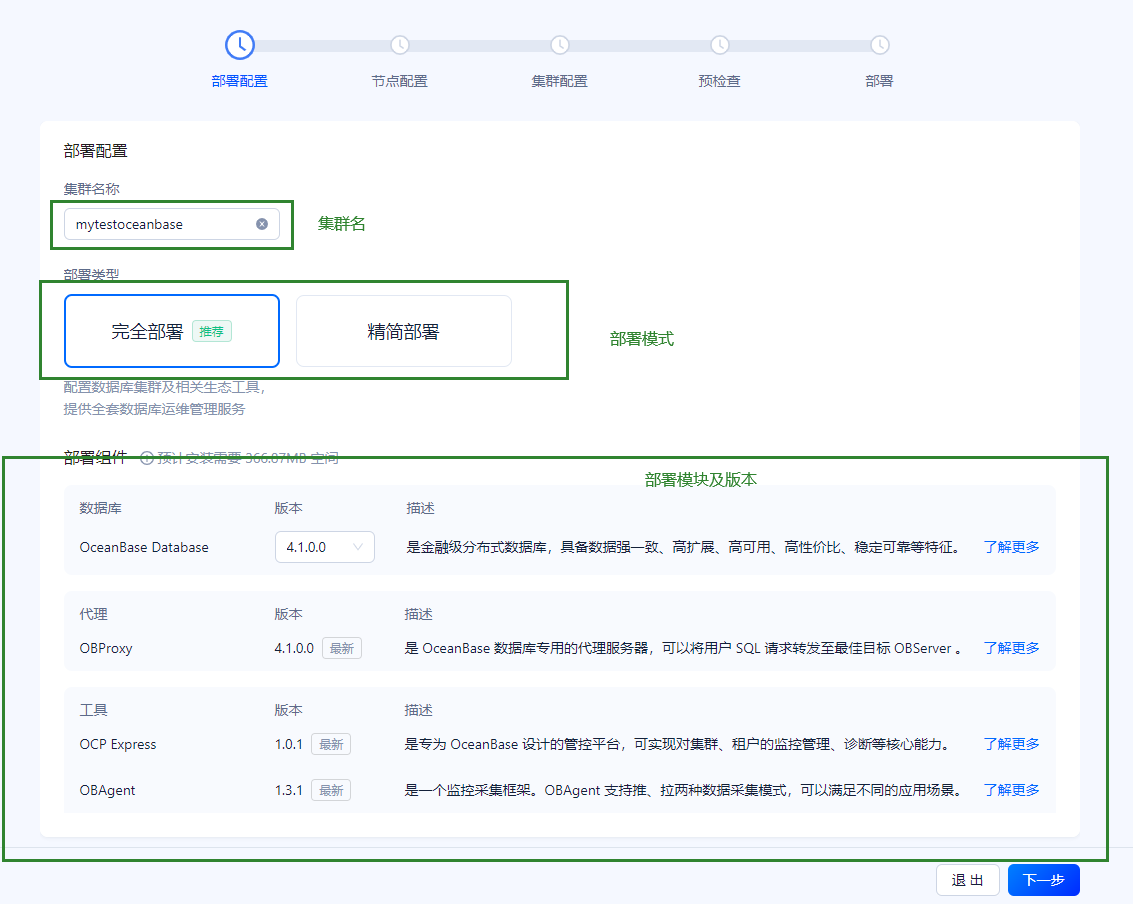Click the 节点配置 step circle icon
Viewport: 1133px width, 904px height.
pos(400,45)
